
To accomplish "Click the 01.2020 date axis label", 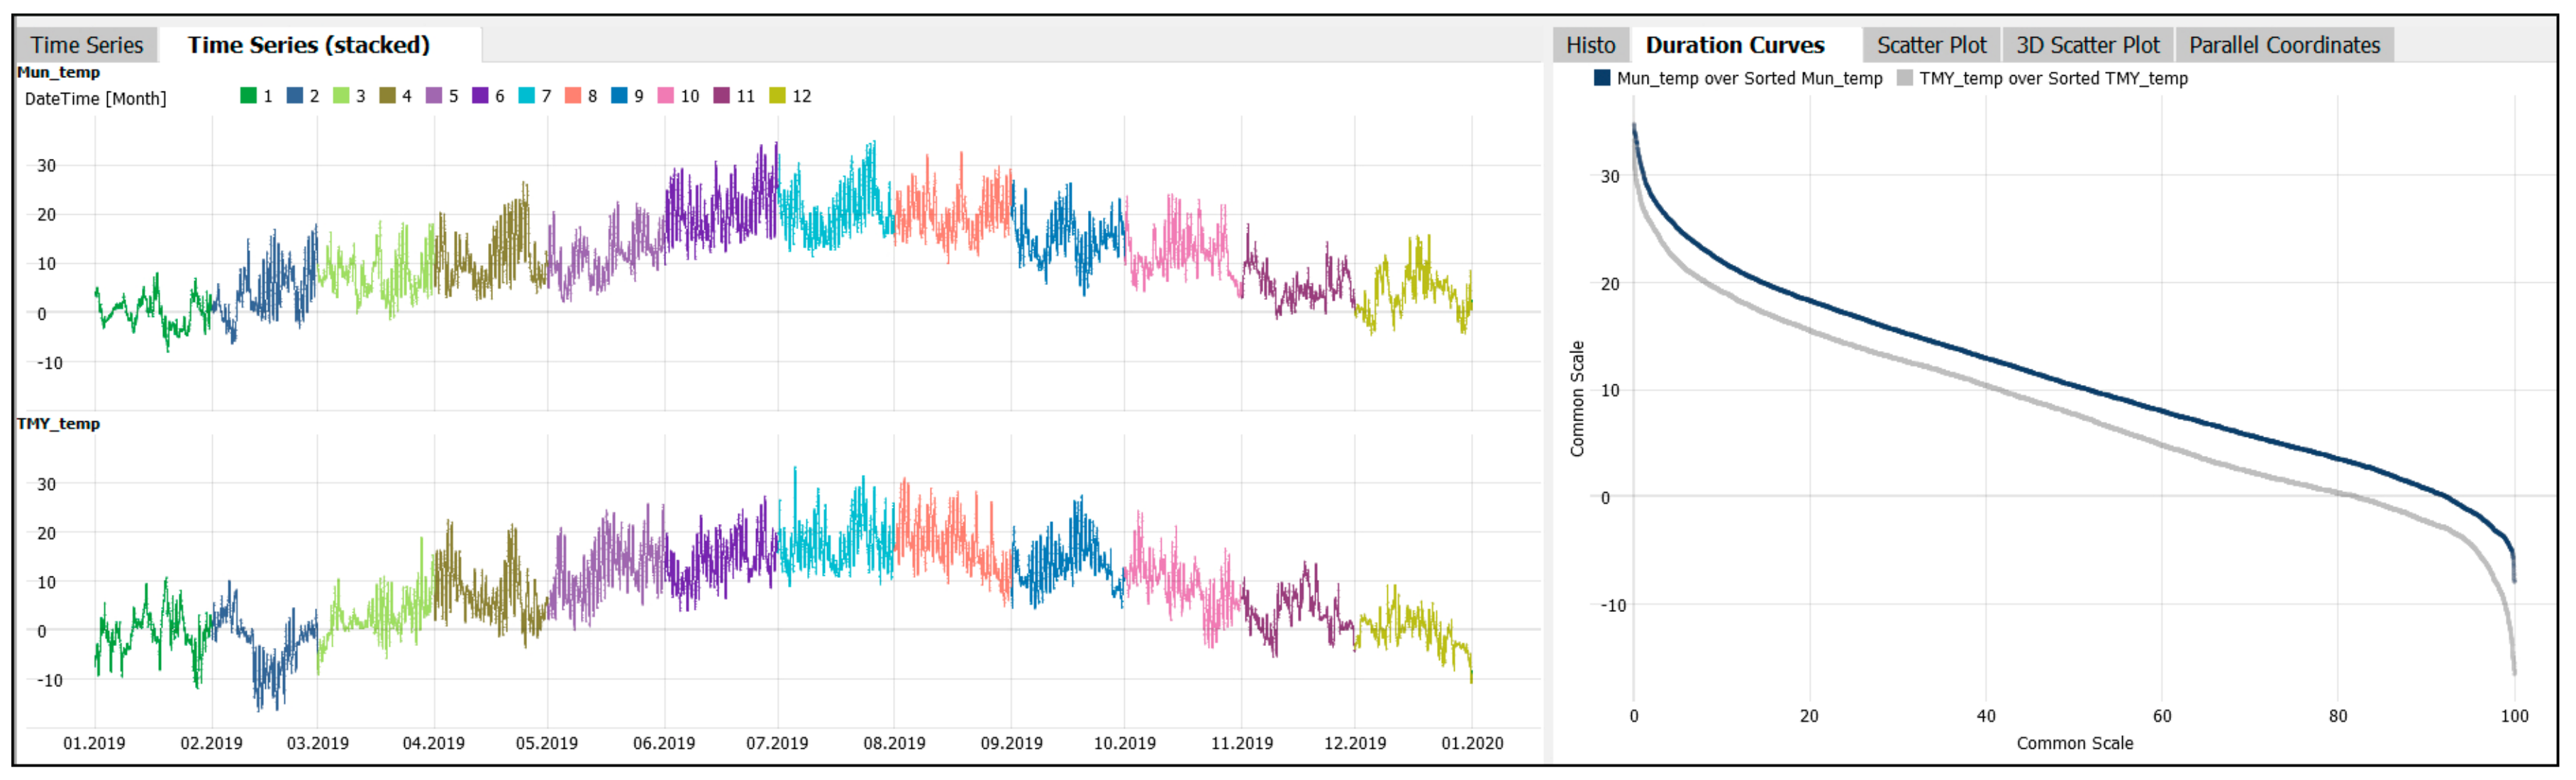I will pyautogui.click(x=1472, y=744).
